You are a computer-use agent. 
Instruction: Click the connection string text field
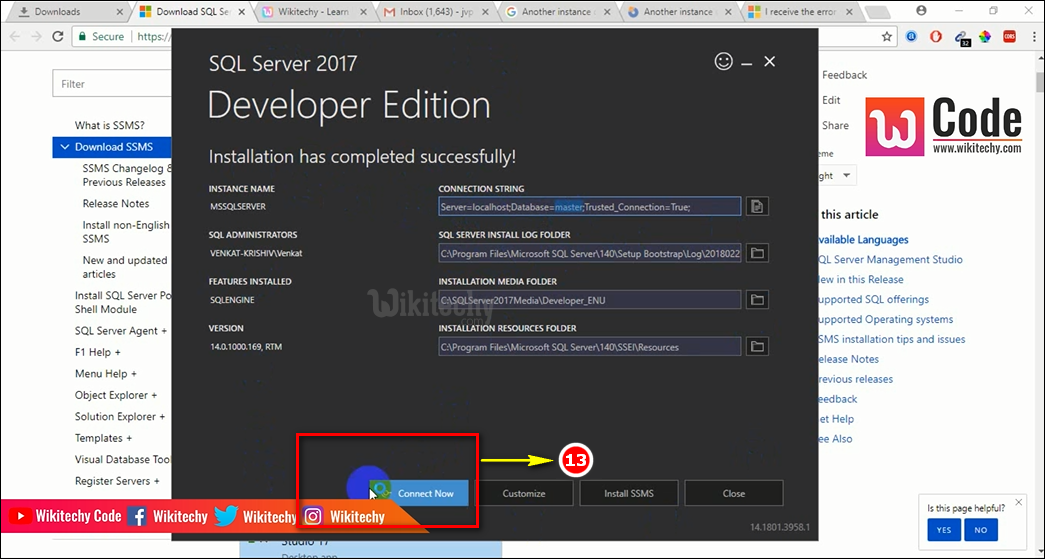pos(589,207)
